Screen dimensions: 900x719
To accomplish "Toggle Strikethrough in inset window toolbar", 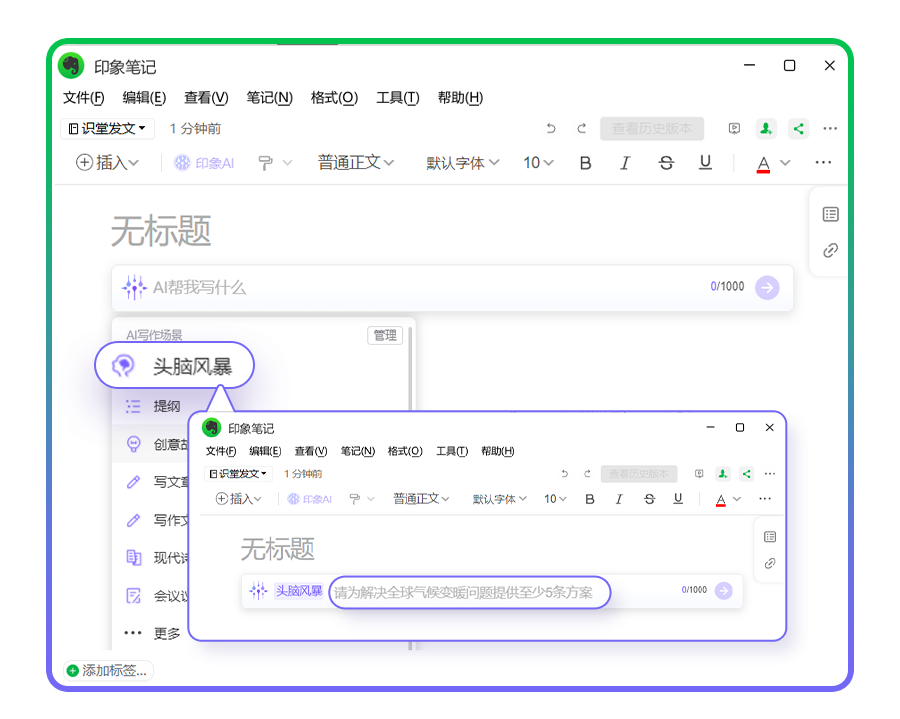I will (x=649, y=499).
